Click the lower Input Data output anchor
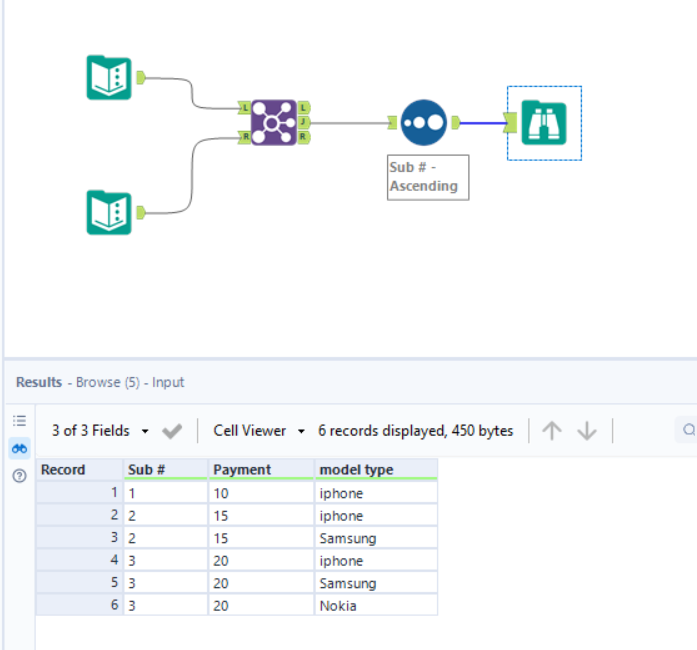The height and width of the screenshot is (650, 697). (x=140, y=213)
